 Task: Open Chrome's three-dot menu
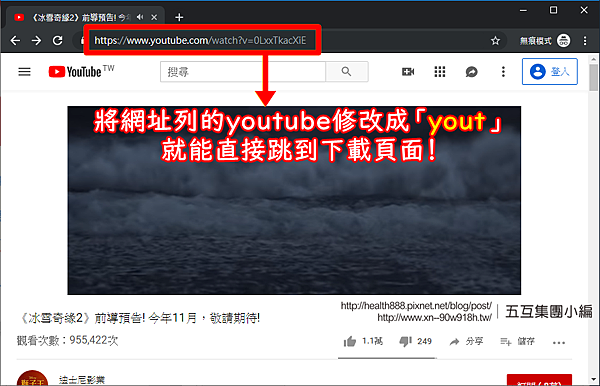coord(585,41)
